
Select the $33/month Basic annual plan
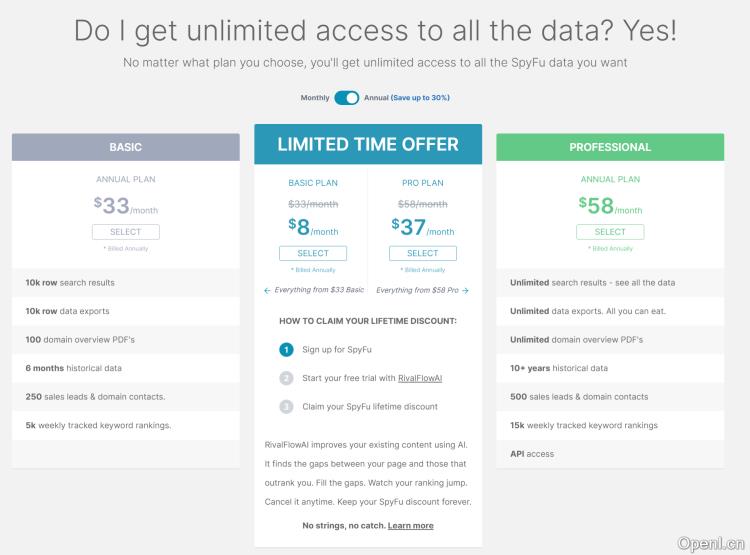point(126,232)
